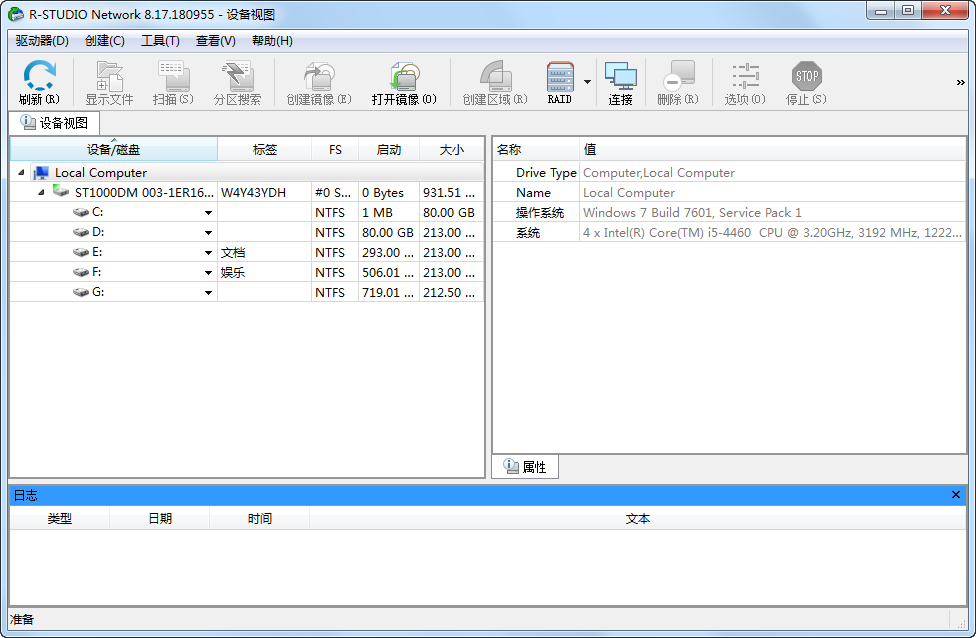
Task: Close the Log (日志) panel
Action: tap(956, 495)
